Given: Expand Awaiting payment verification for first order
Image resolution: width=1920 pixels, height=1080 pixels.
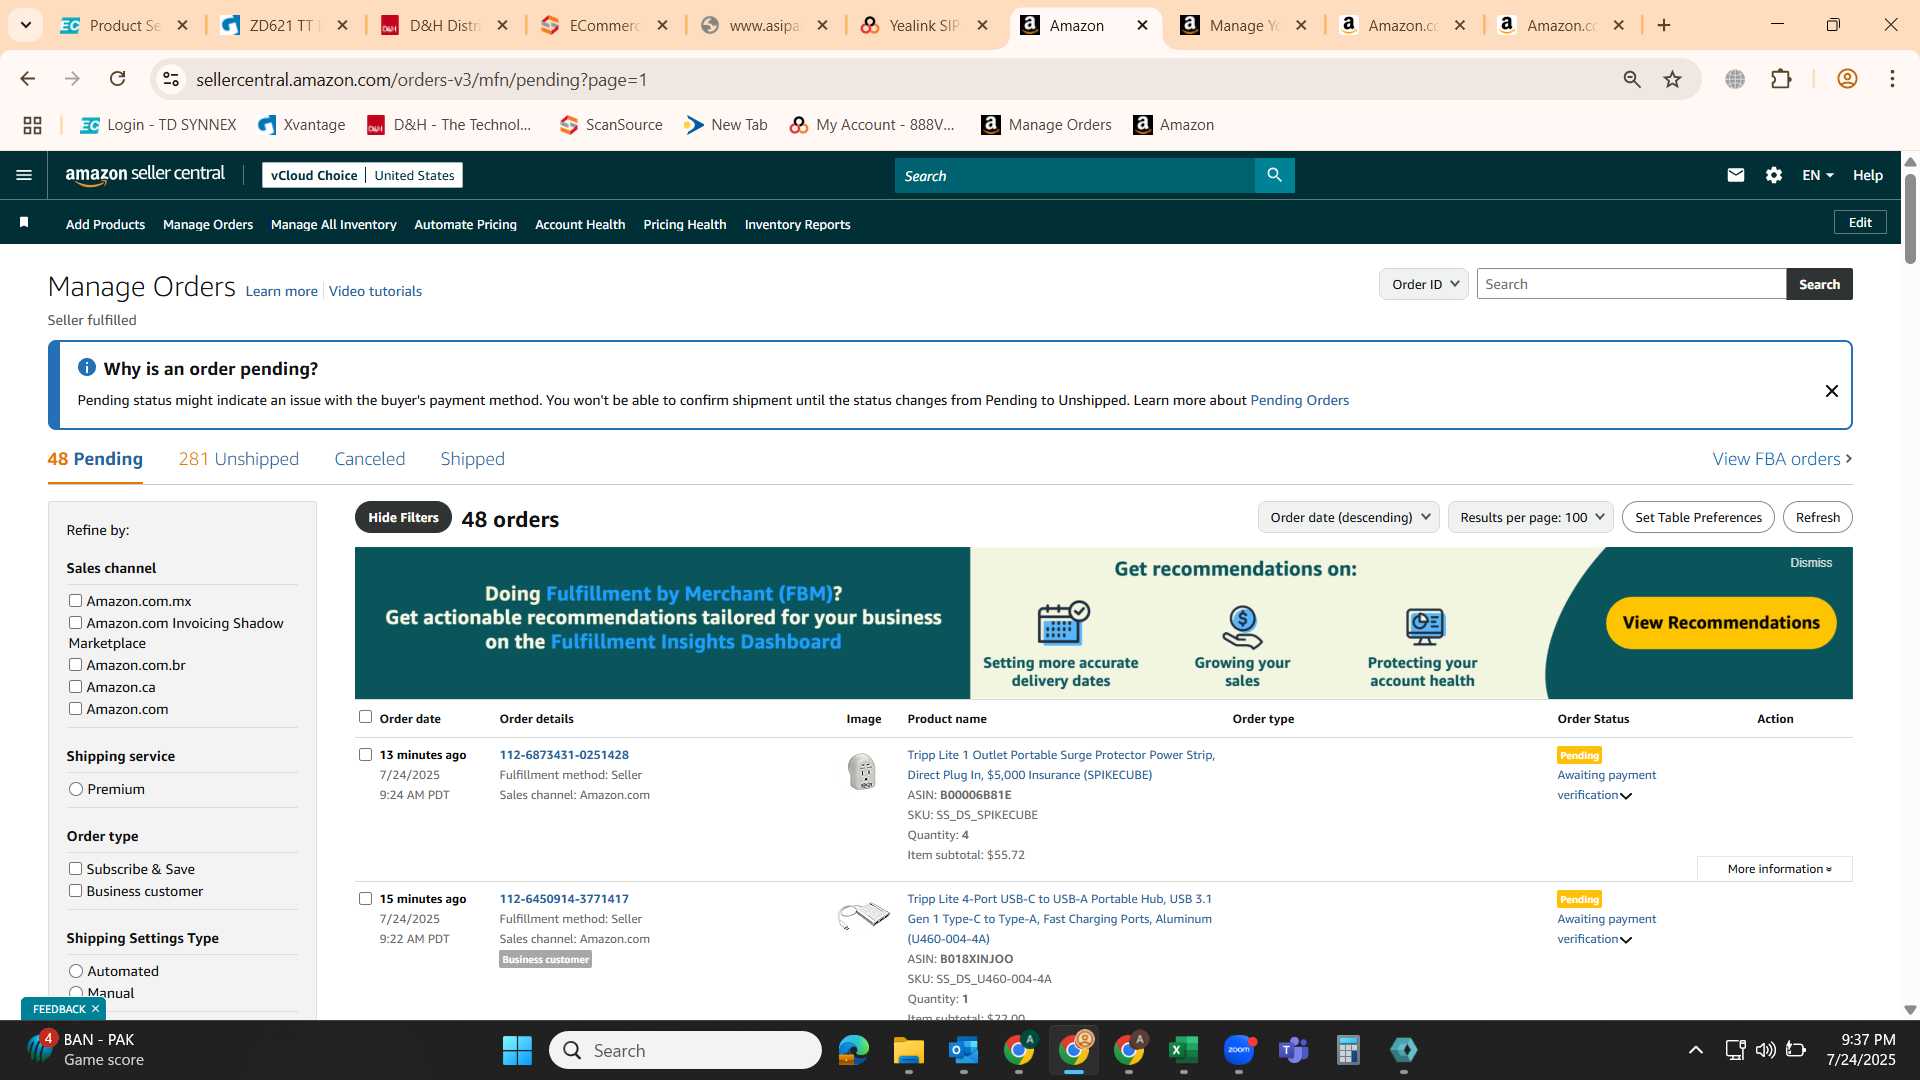Looking at the screenshot, I should [1625, 796].
